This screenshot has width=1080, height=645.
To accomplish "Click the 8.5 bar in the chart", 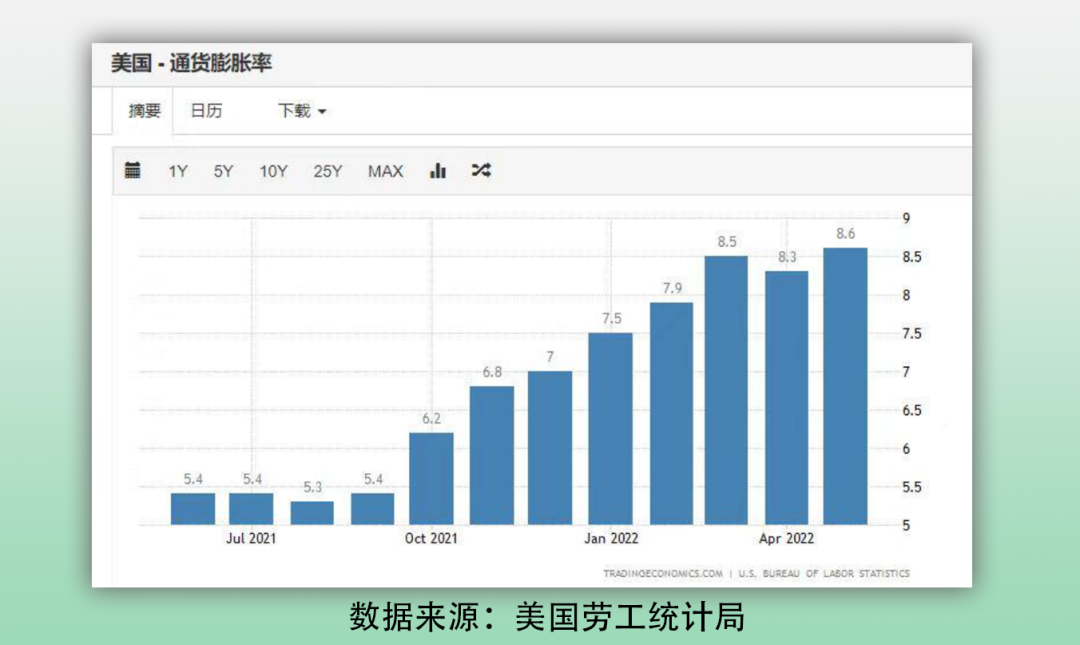I will tap(726, 390).
